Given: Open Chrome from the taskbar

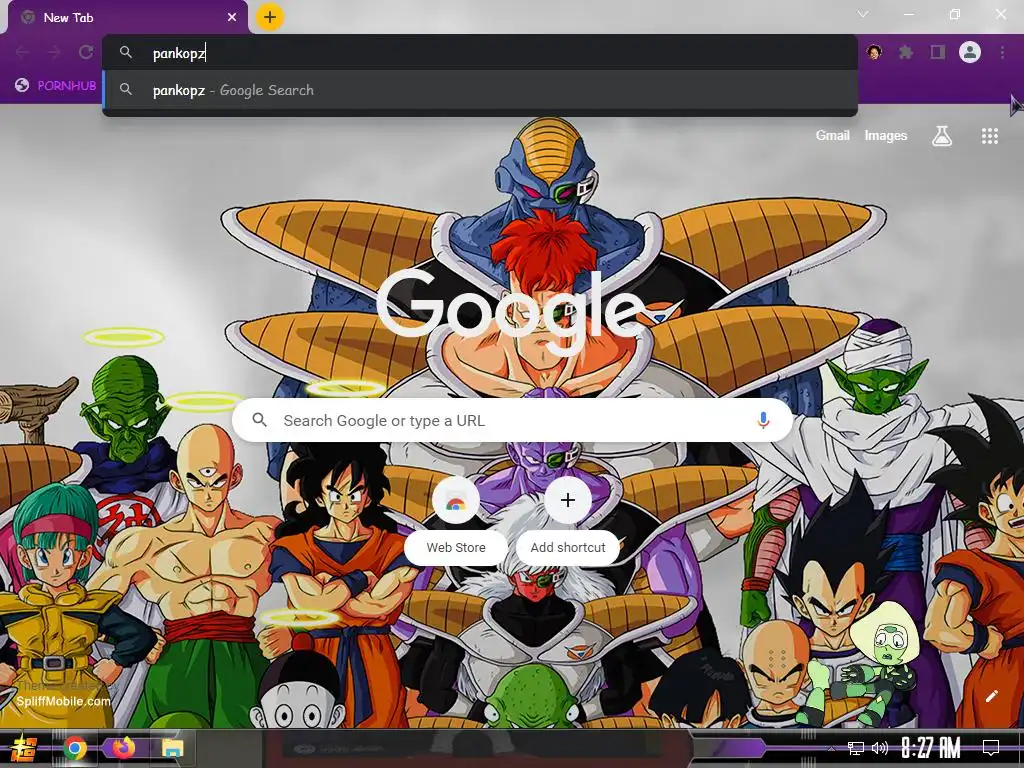Looking at the screenshot, I should click(75, 748).
